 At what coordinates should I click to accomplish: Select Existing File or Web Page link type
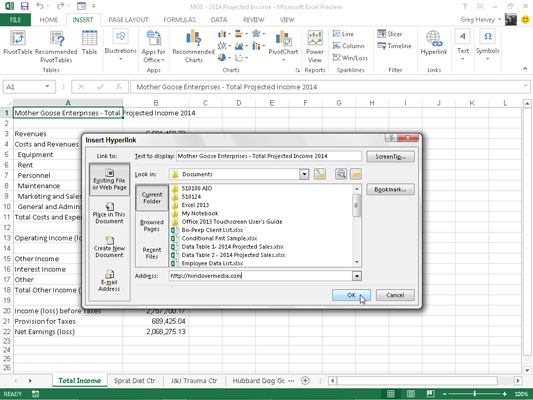(109, 179)
